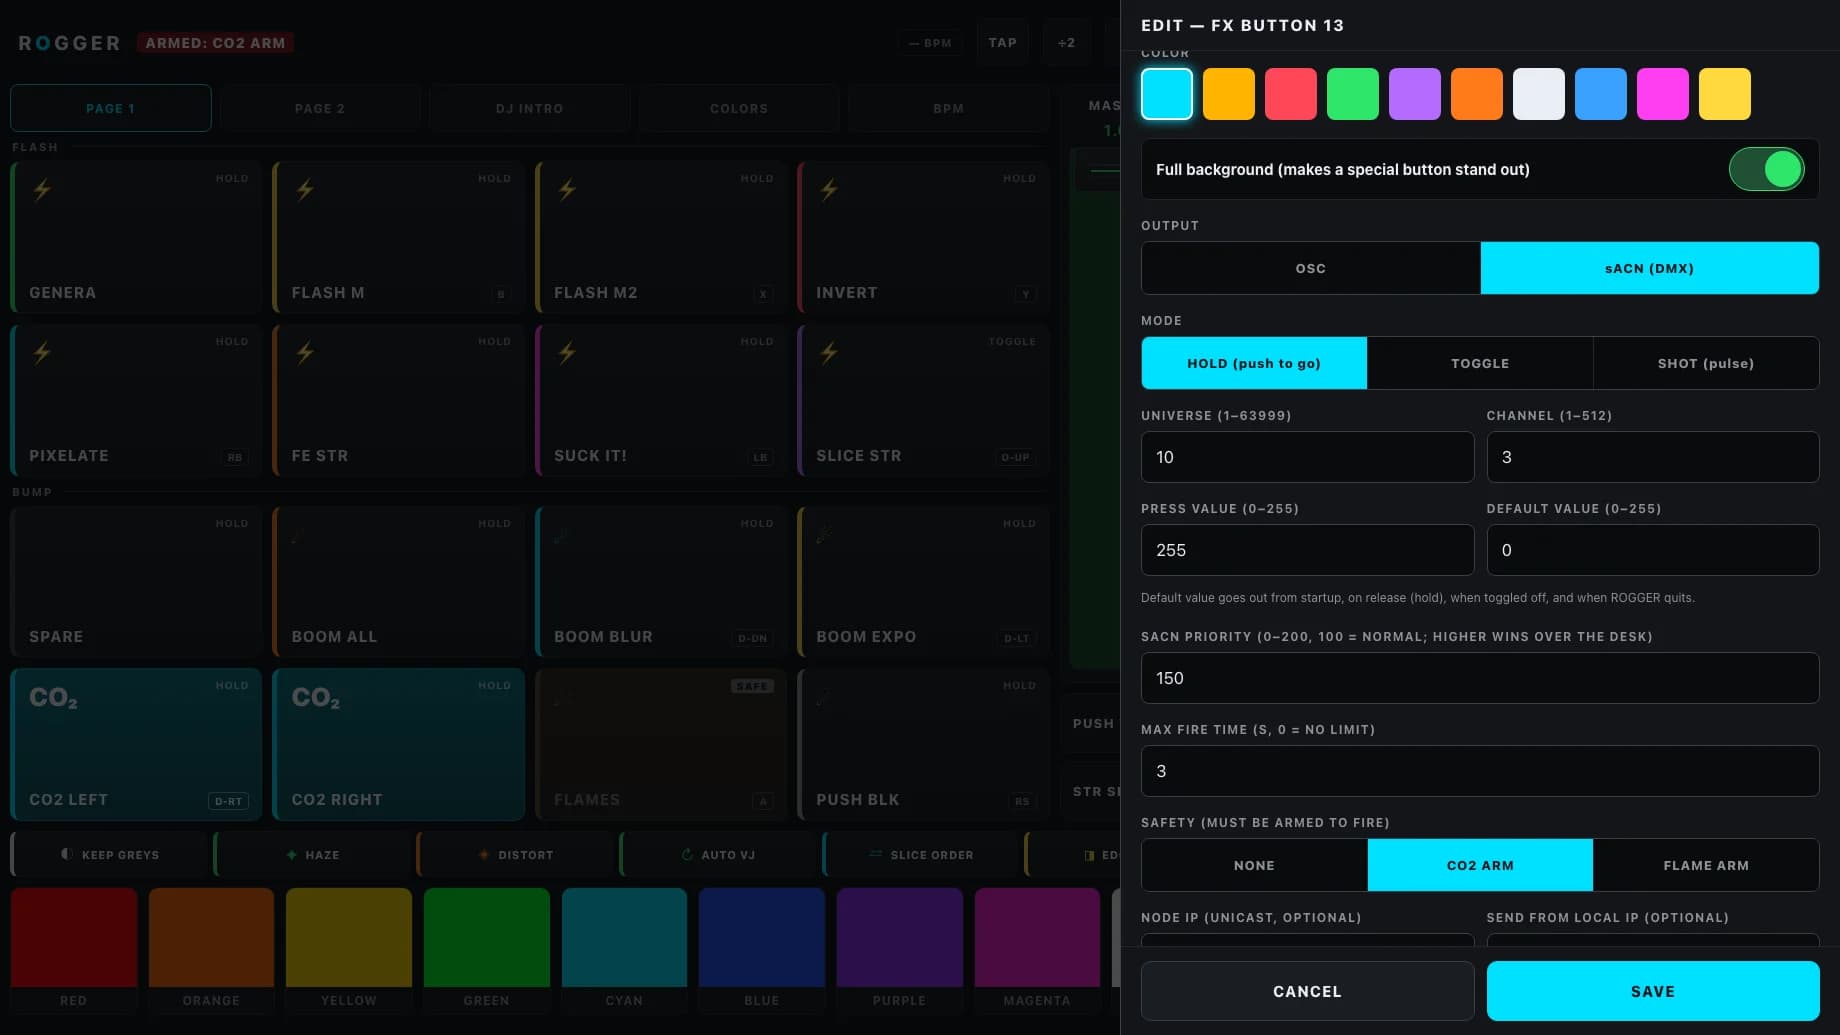Switch to the COLORS tab

(739, 108)
